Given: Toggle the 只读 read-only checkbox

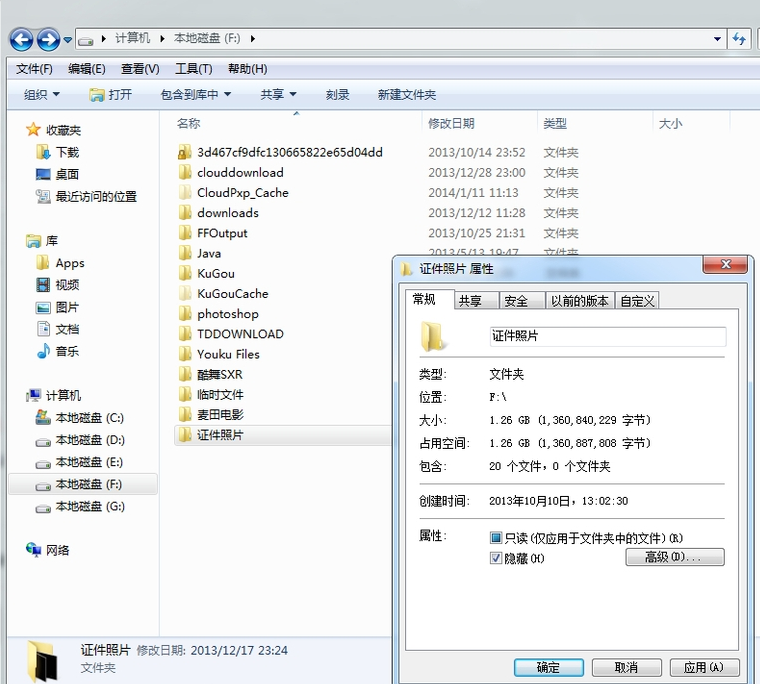Looking at the screenshot, I should (x=496, y=538).
